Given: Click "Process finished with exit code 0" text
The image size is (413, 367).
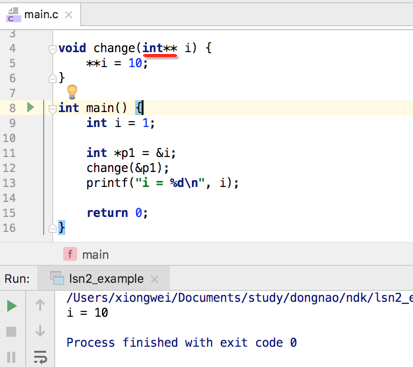Looking at the screenshot, I should [181, 343].
